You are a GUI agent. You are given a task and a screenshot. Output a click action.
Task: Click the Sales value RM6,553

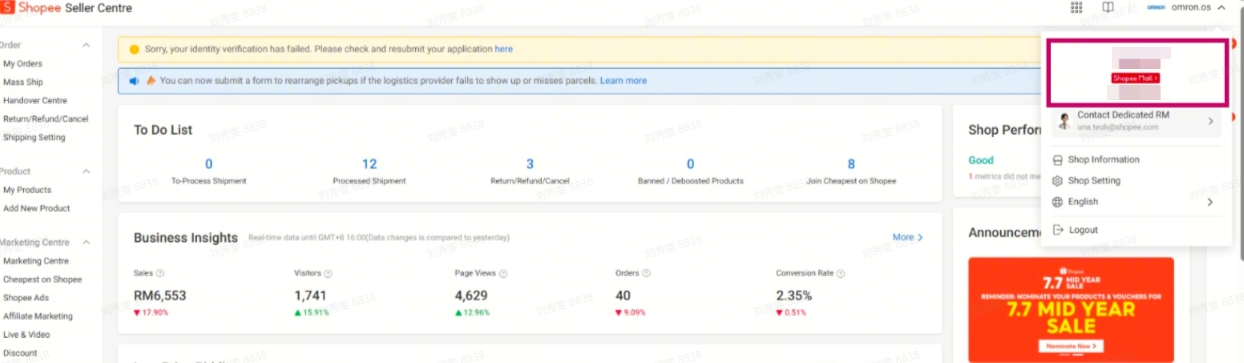pyautogui.click(x=160, y=296)
